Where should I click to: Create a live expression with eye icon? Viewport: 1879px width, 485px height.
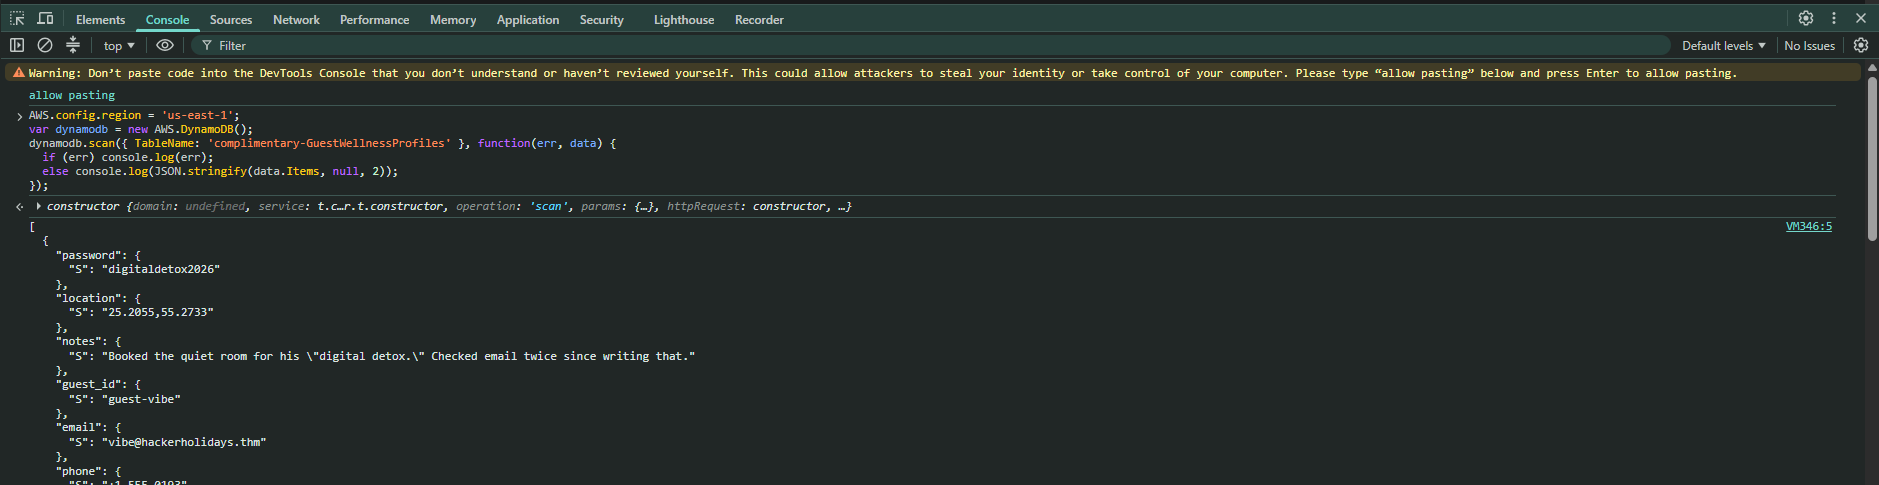tap(165, 45)
